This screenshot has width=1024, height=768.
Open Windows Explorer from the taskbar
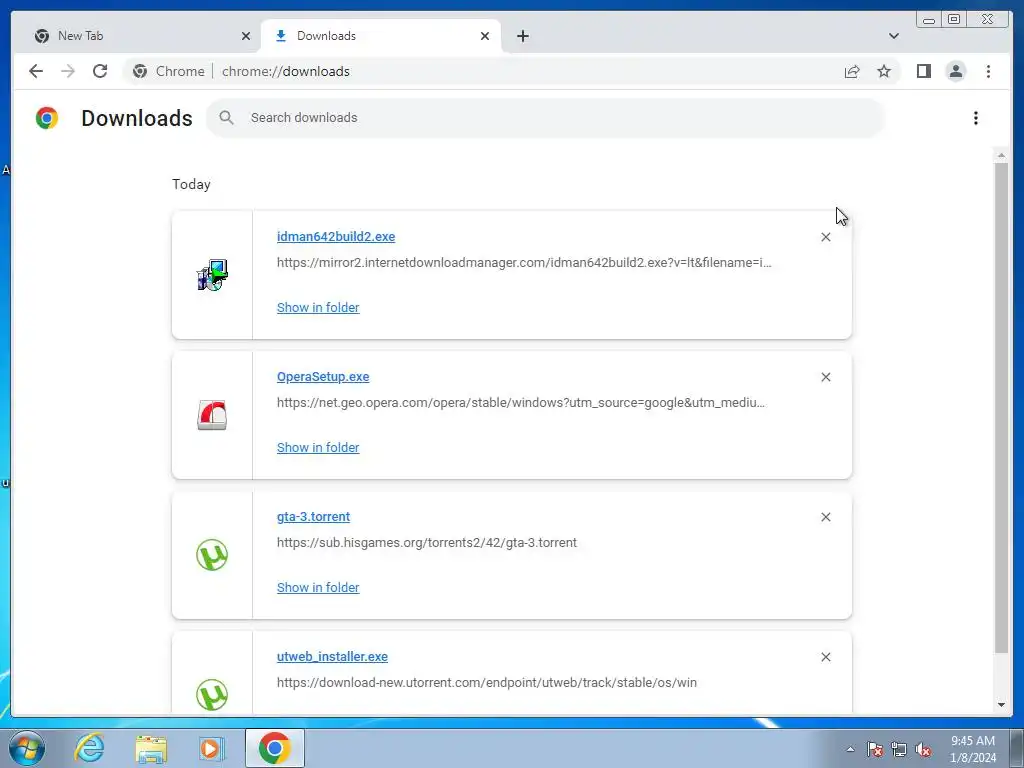151,748
